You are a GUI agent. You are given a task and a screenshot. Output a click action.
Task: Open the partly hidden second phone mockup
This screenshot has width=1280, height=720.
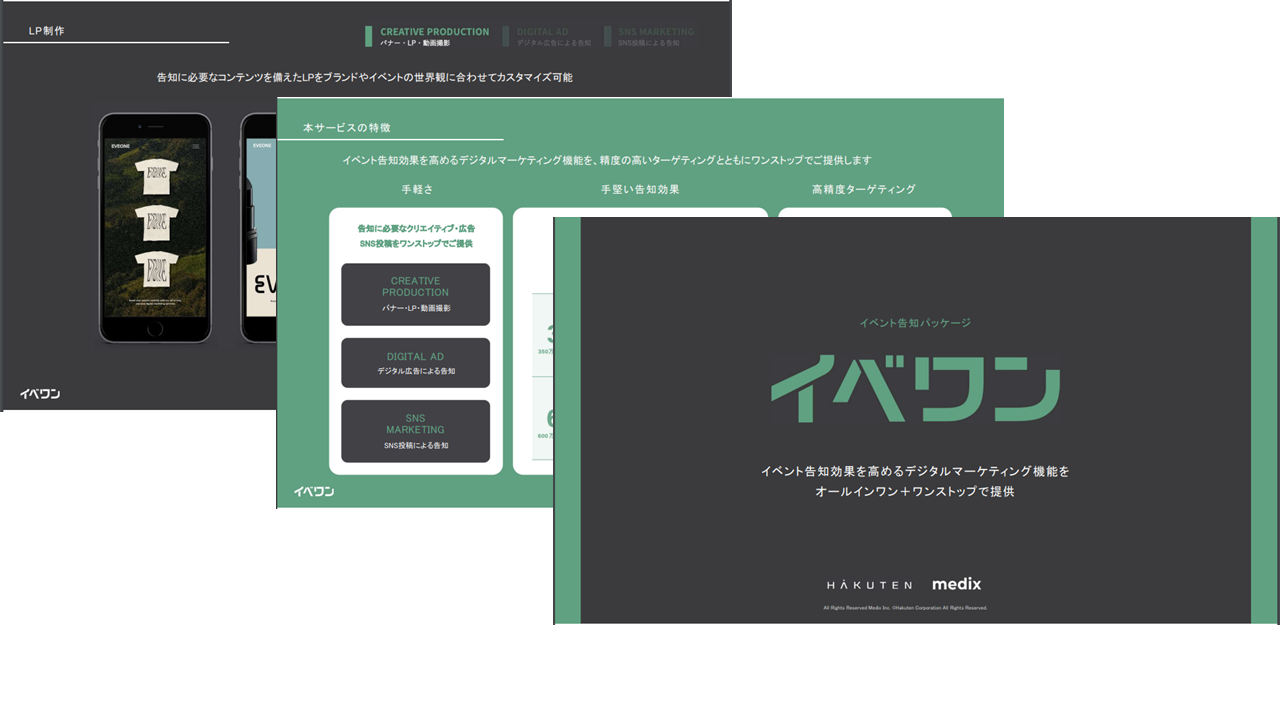coord(258,228)
